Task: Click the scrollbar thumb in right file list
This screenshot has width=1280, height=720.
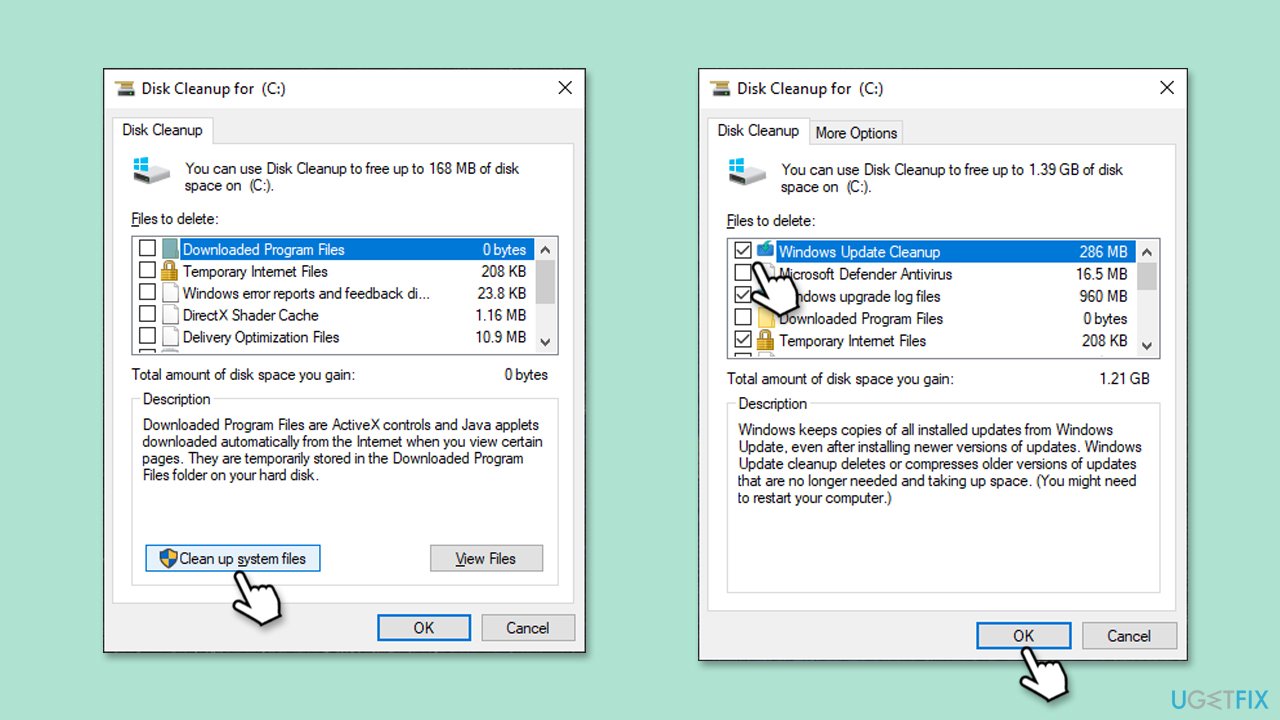Action: (1147, 276)
